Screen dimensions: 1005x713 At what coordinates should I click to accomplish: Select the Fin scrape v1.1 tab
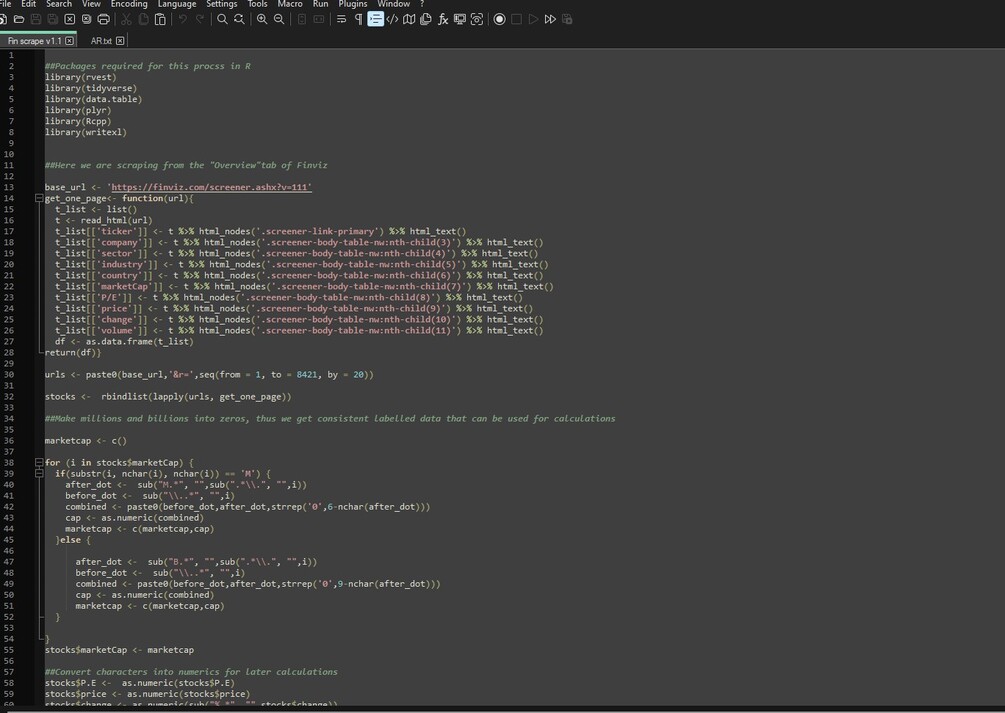[35, 41]
